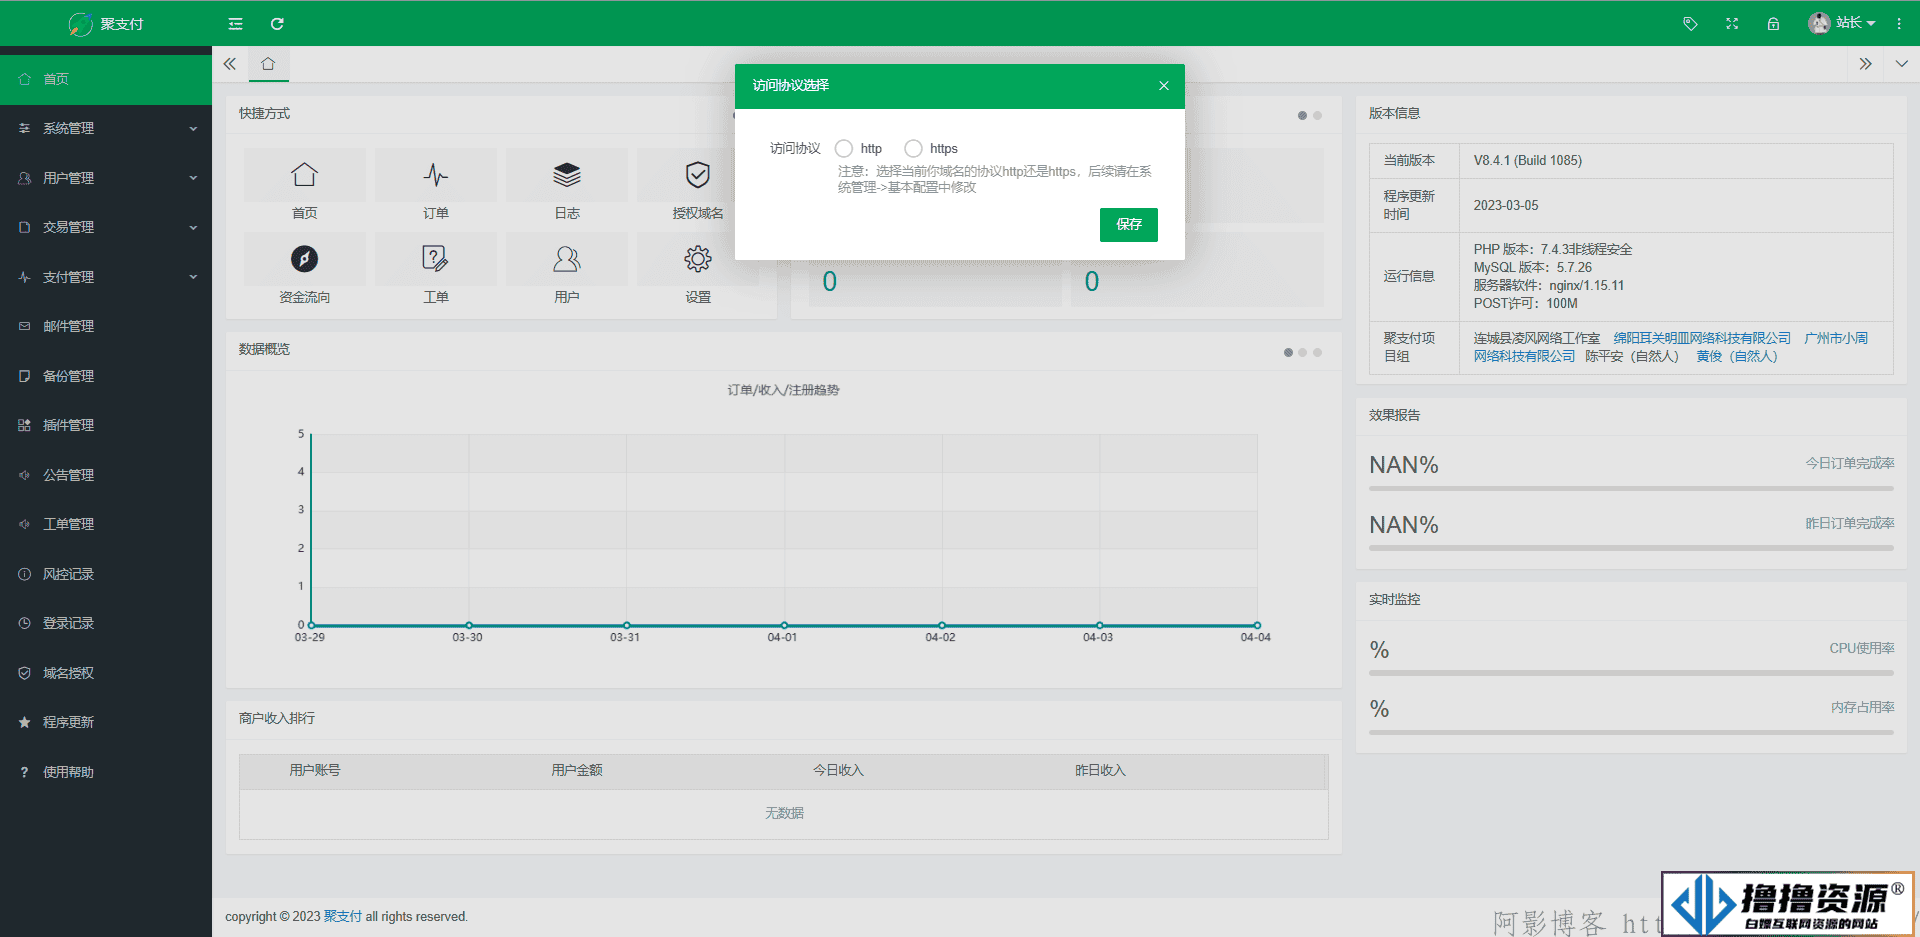Click the 聚支付 logo in header
The height and width of the screenshot is (937, 1920).
pos(106,24)
